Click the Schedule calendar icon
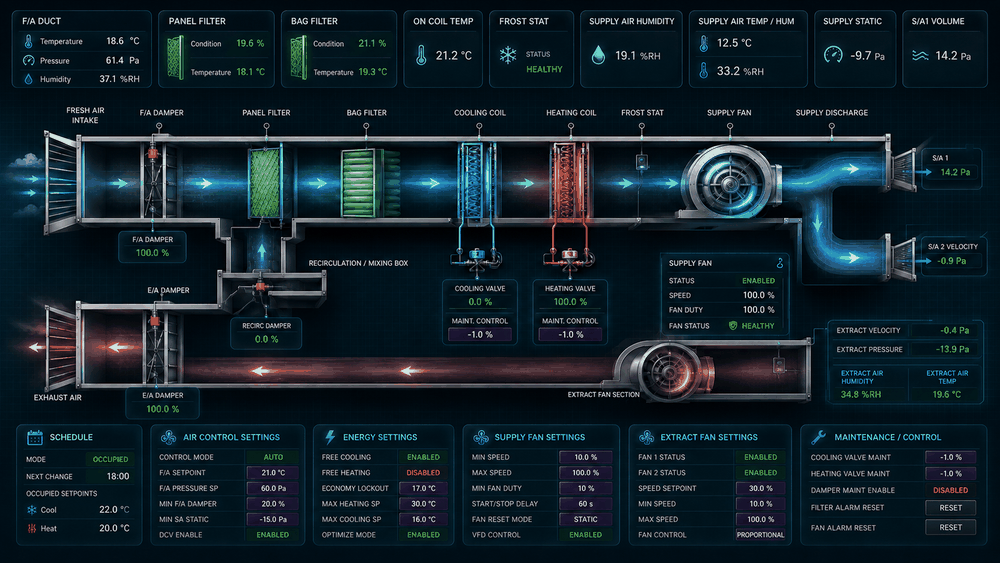The image size is (1000, 563). point(34,437)
